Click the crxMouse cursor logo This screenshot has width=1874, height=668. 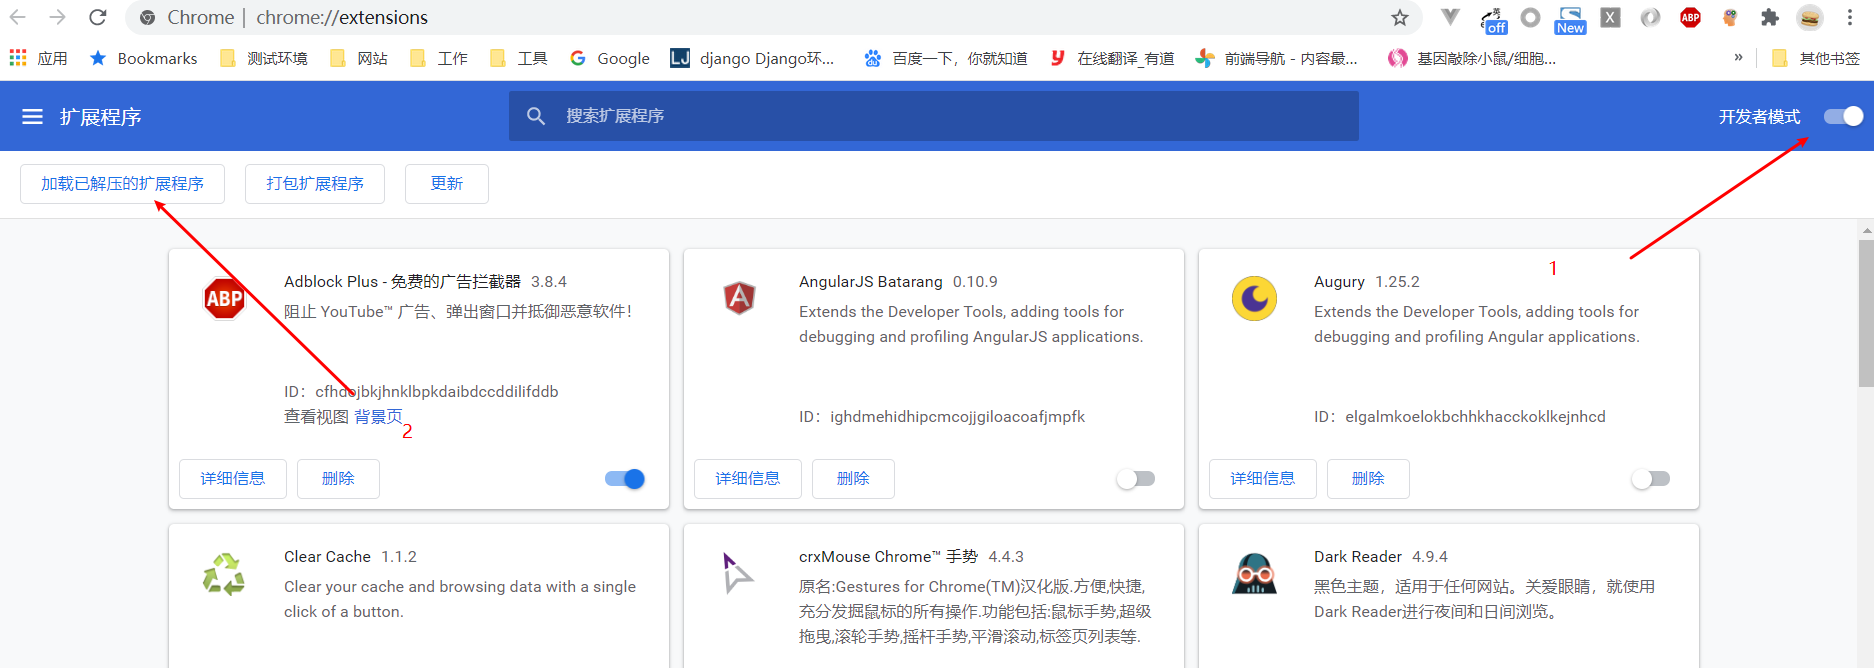737,573
